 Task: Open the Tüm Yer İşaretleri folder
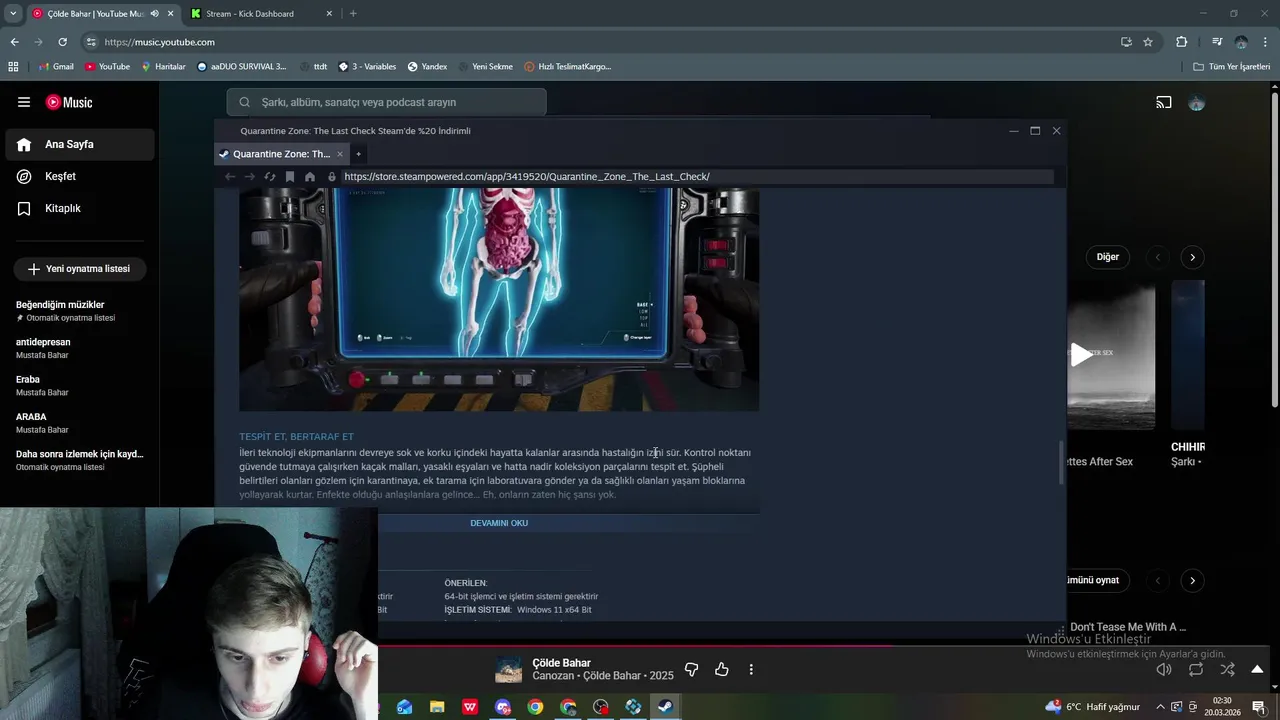pos(1232,67)
